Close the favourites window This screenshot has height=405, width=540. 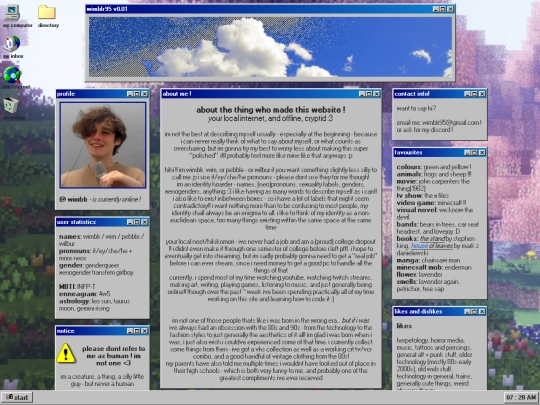click(482, 153)
